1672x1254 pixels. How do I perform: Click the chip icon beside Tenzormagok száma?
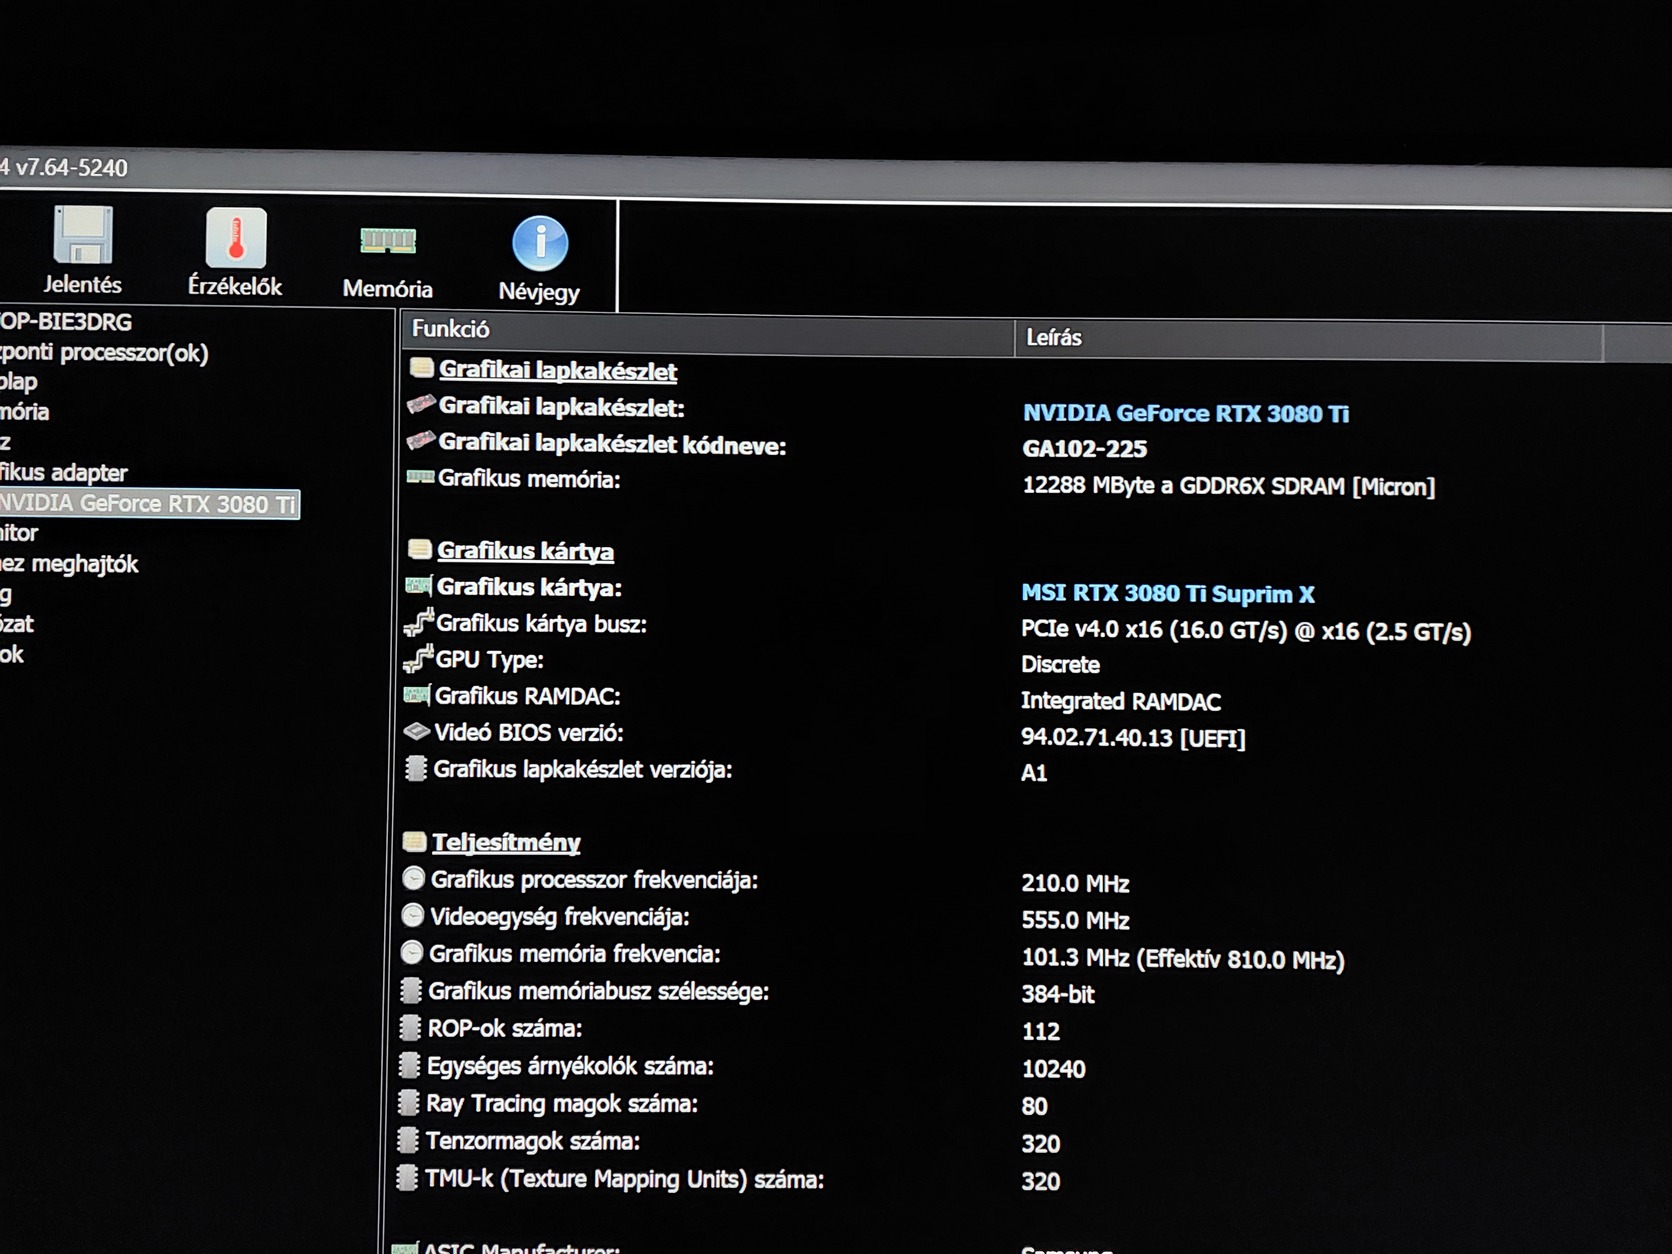tap(407, 1139)
